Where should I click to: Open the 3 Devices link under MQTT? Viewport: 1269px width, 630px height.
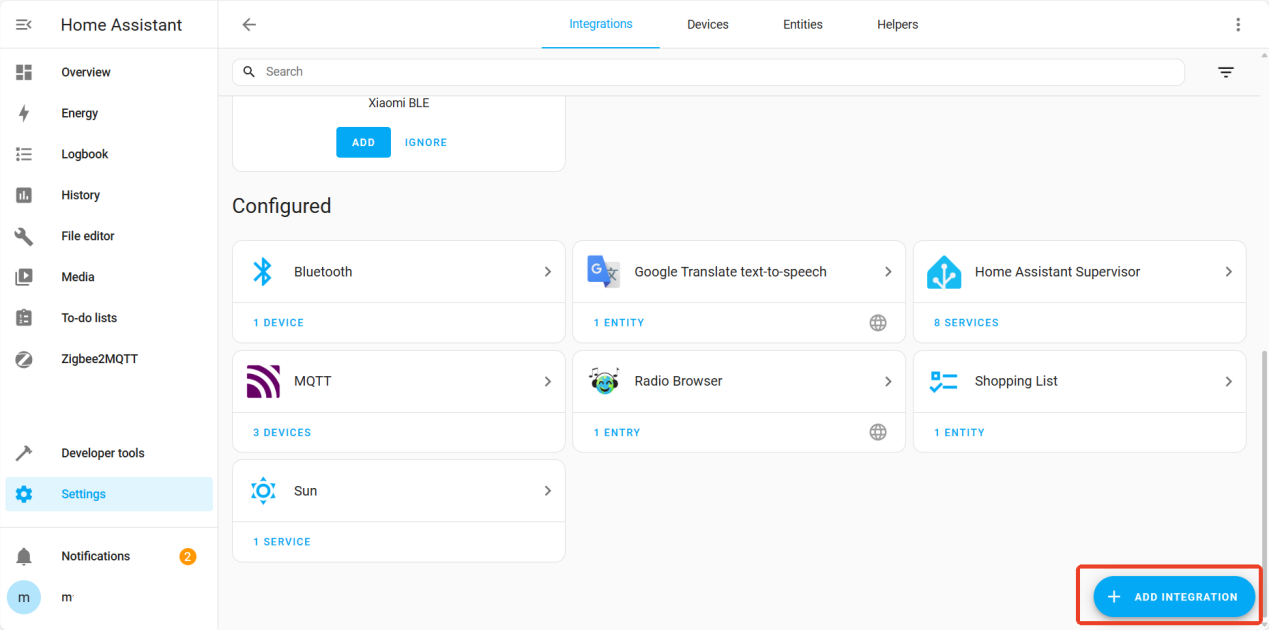pos(282,433)
